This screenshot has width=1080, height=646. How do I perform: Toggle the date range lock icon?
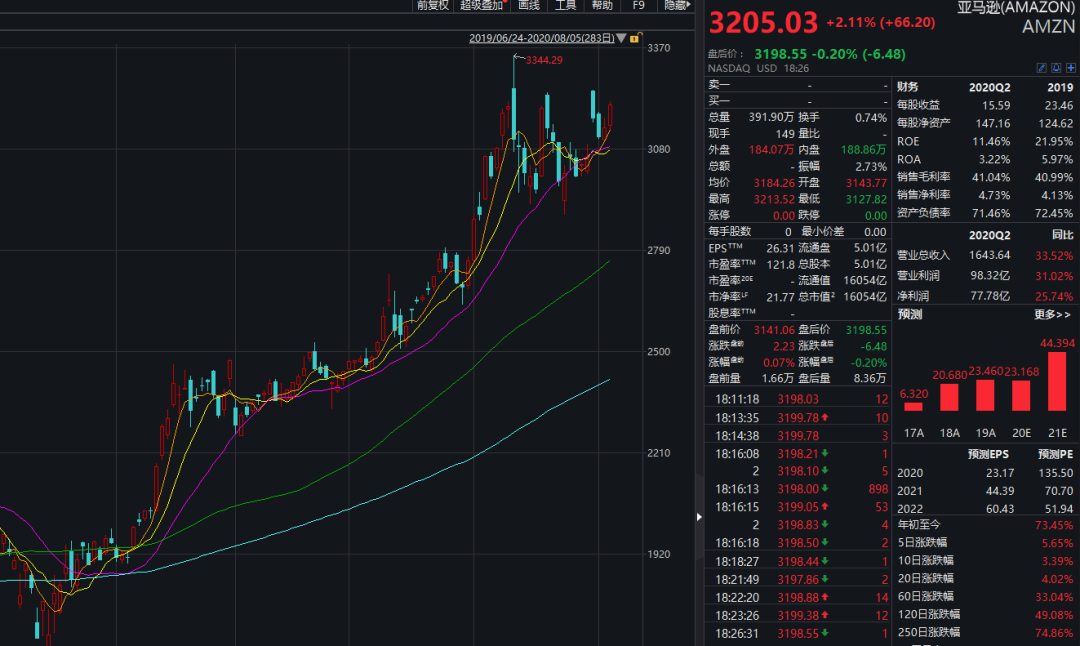click(x=635, y=38)
